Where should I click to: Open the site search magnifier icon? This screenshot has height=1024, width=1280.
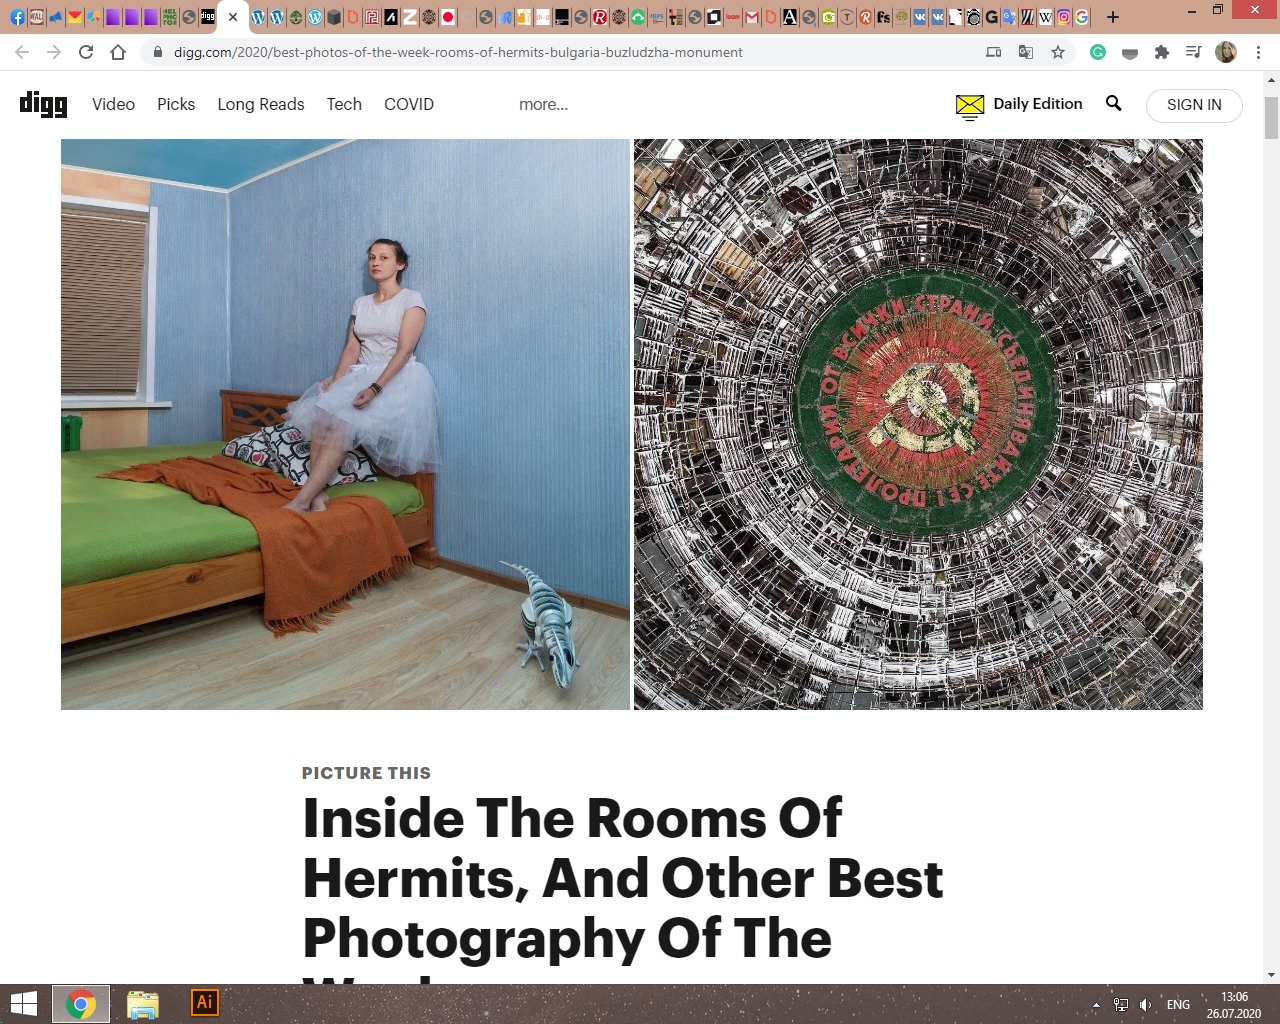click(1113, 103)
